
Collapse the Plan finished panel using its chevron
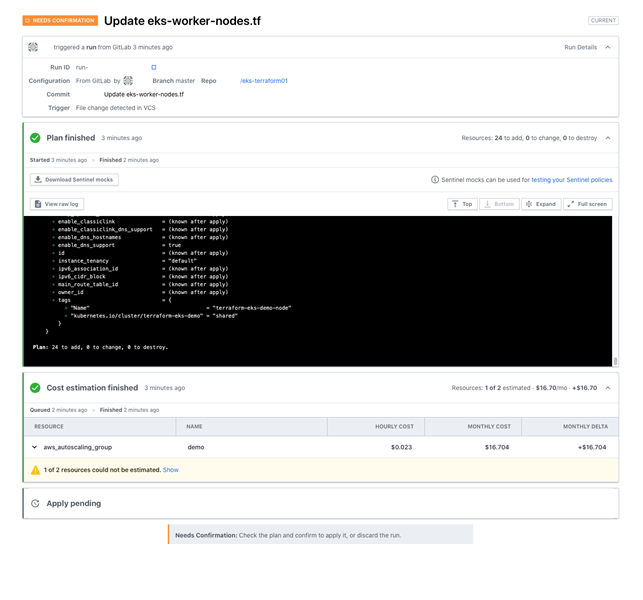tap(609, 138)
